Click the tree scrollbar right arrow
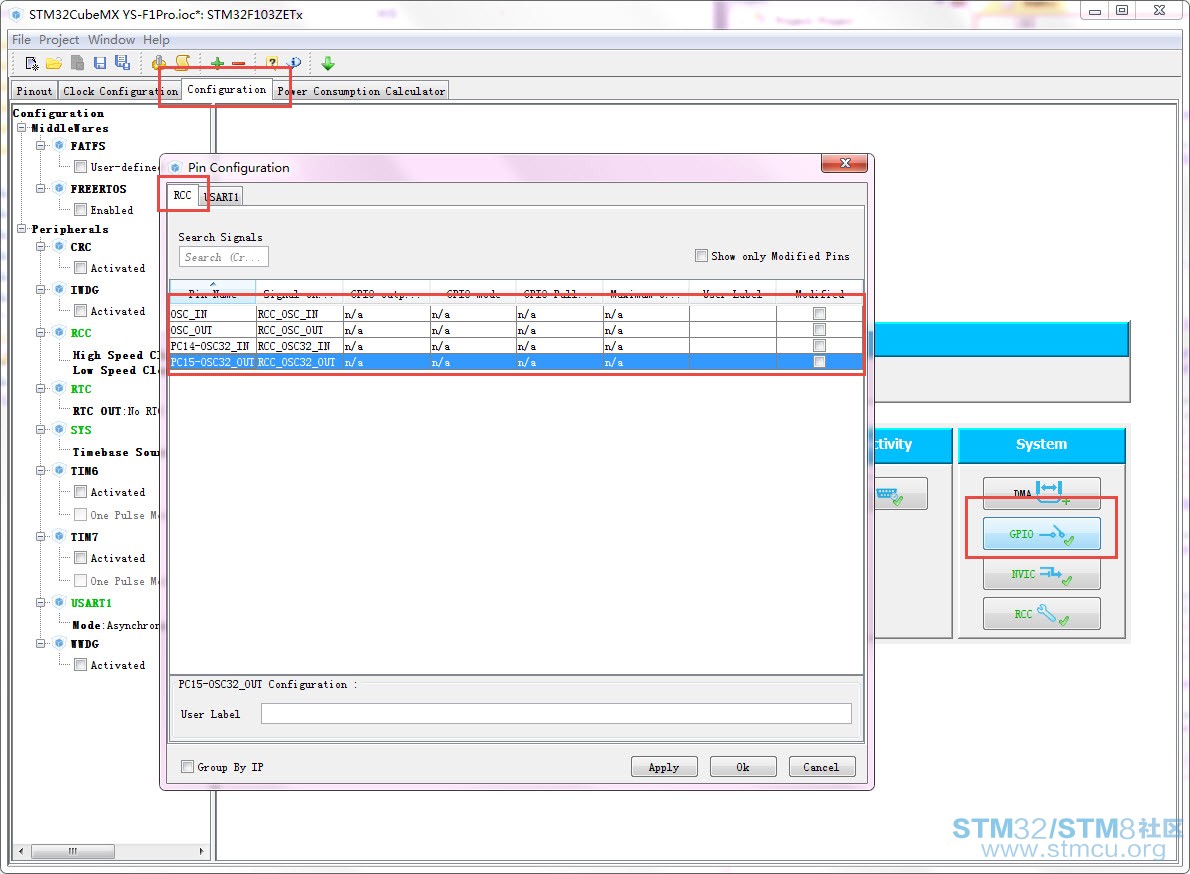The height and width of the screenshot is (874, 1190). (x=201, y=851)
